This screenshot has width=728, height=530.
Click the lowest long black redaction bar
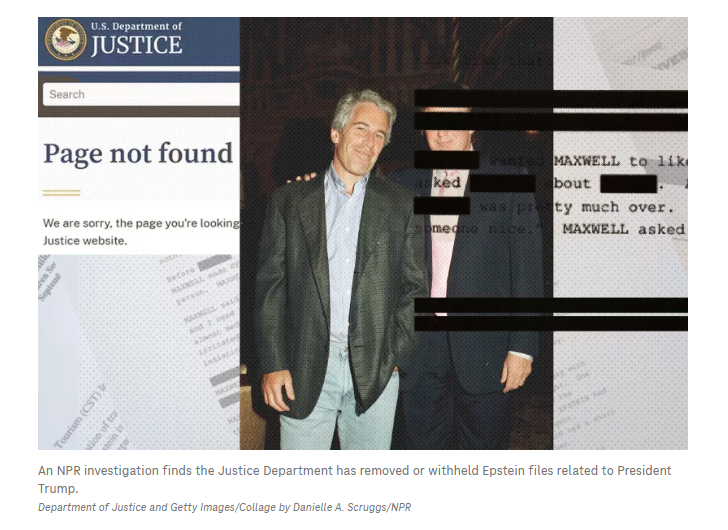(551, 323)
